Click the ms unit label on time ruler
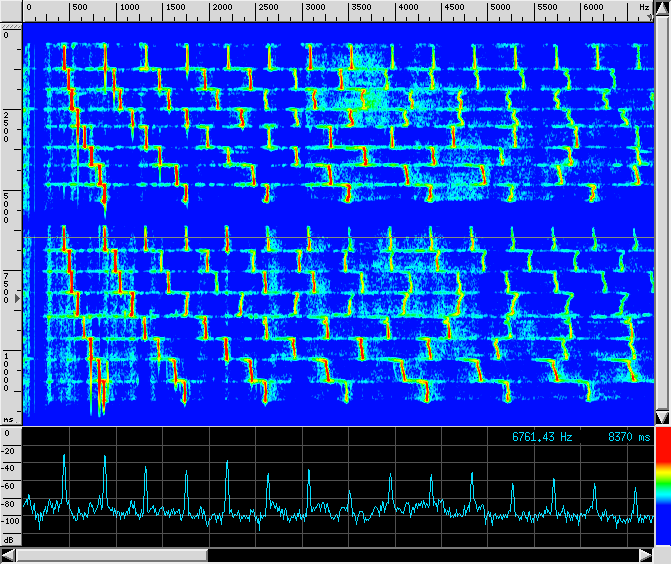The width and height of the screenshot is (671, 564). tap(8, 419)
